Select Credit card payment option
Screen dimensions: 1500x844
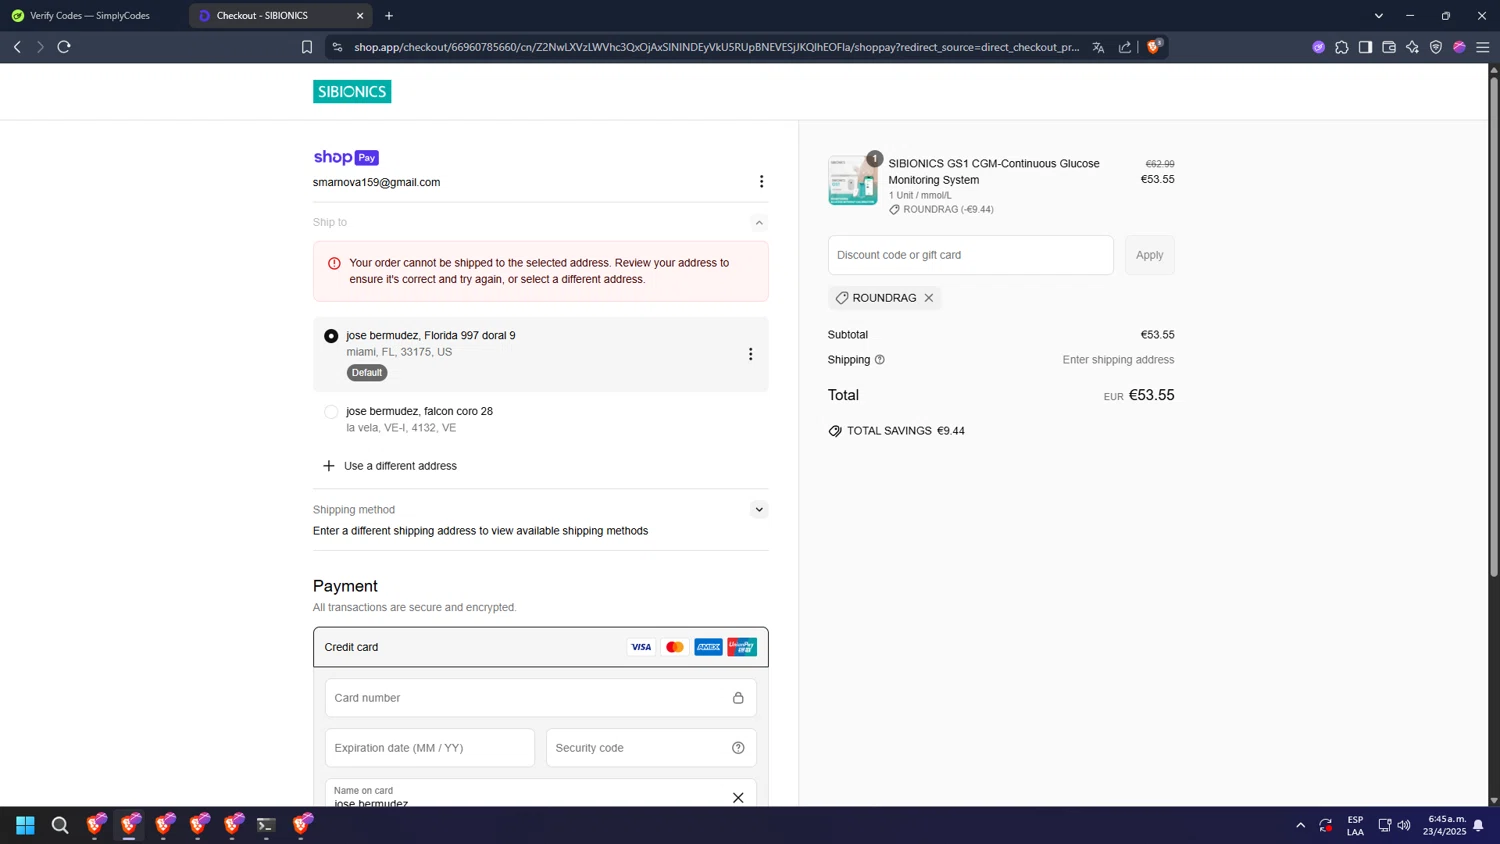541,647
